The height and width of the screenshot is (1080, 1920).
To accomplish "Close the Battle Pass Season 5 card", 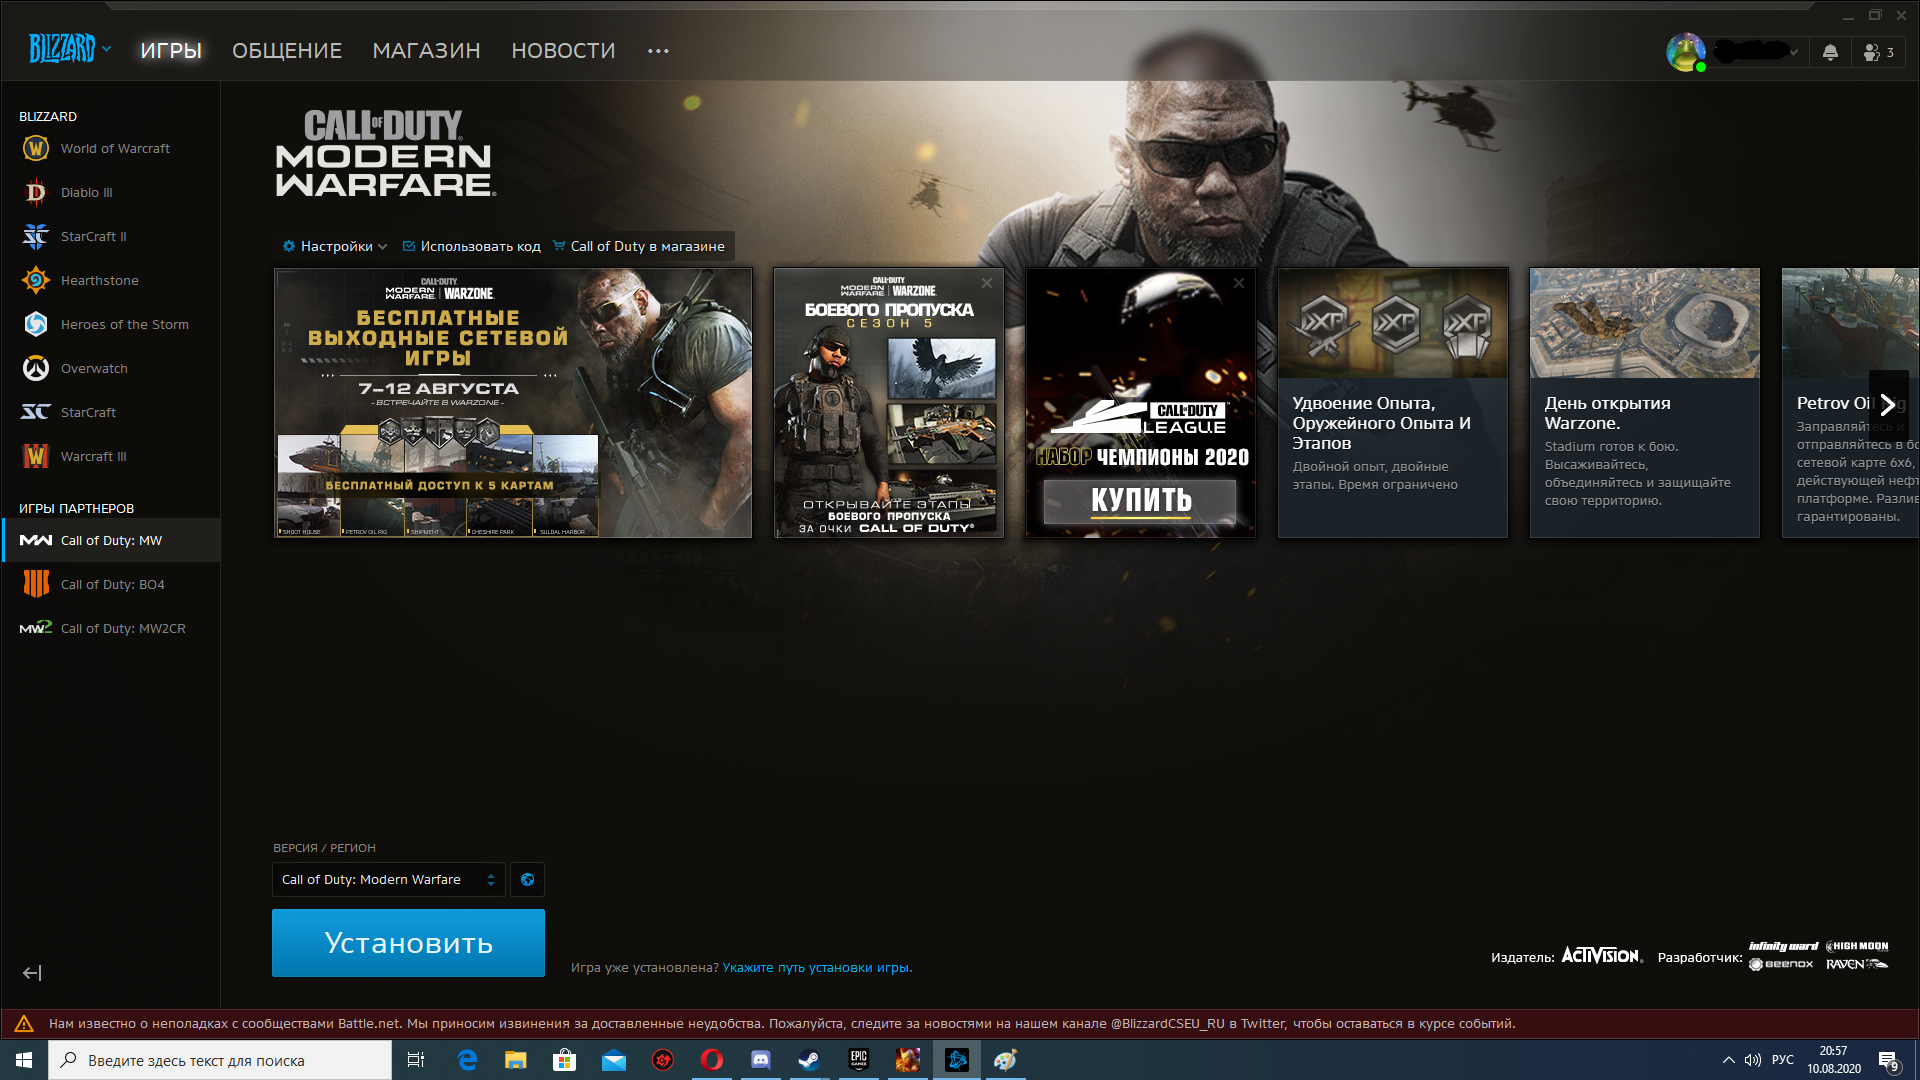I will coord(987,283).
